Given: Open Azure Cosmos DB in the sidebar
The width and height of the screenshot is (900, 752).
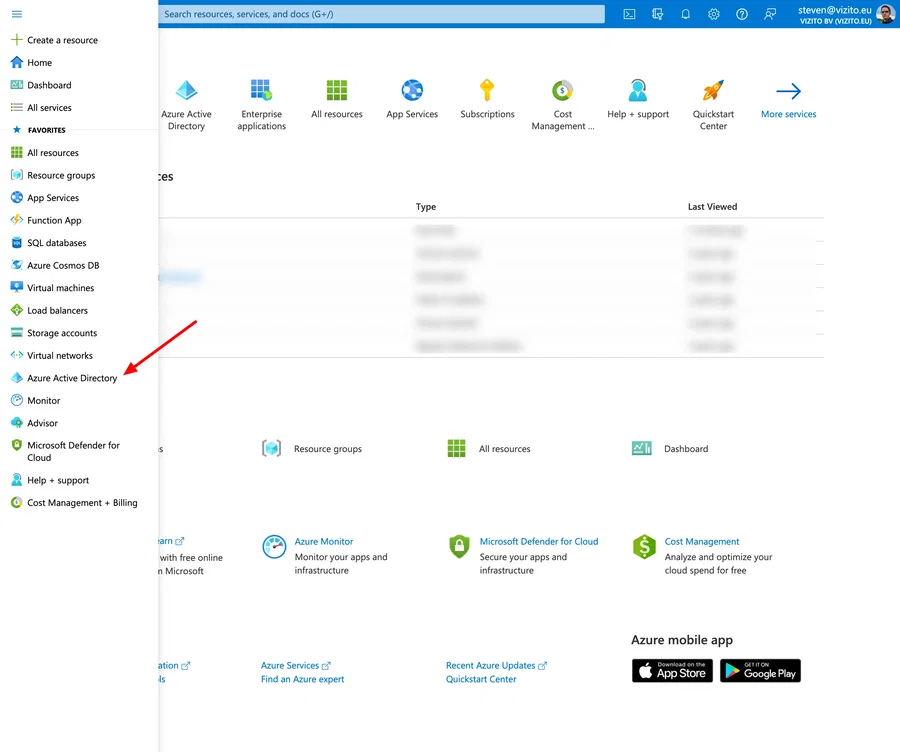Looking at the screenshot, I should tap(63, 265).
